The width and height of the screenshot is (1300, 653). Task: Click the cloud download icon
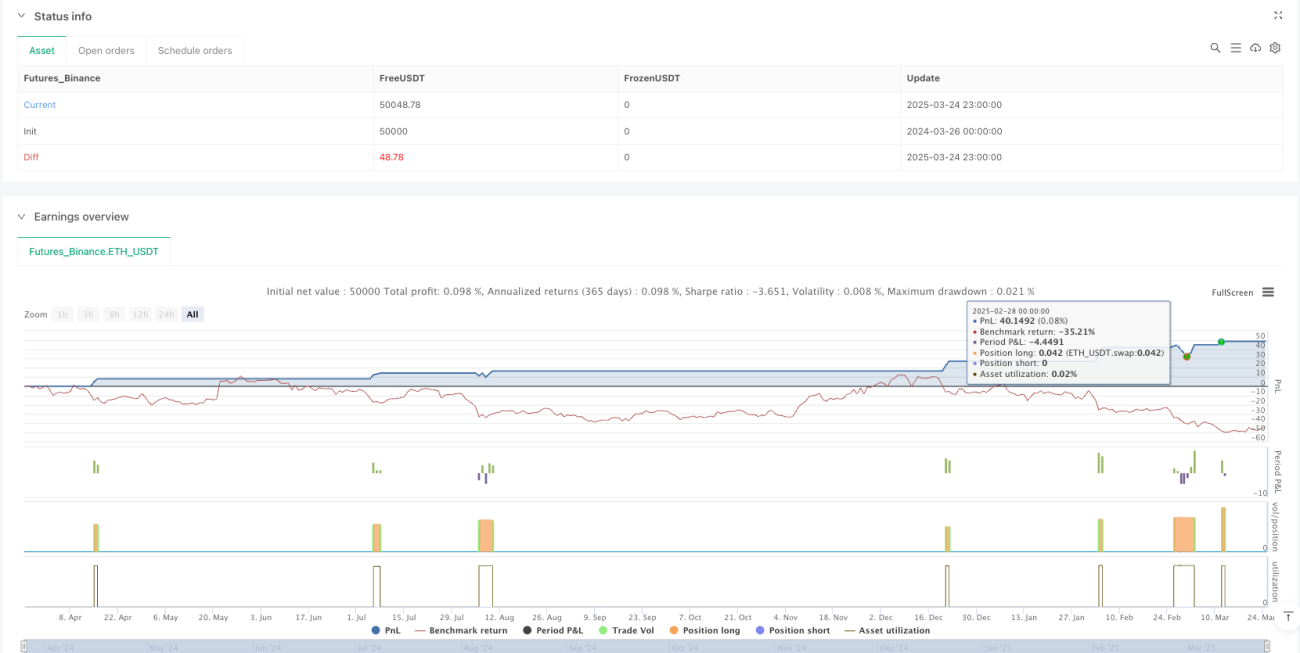[x=1256, y=48]
